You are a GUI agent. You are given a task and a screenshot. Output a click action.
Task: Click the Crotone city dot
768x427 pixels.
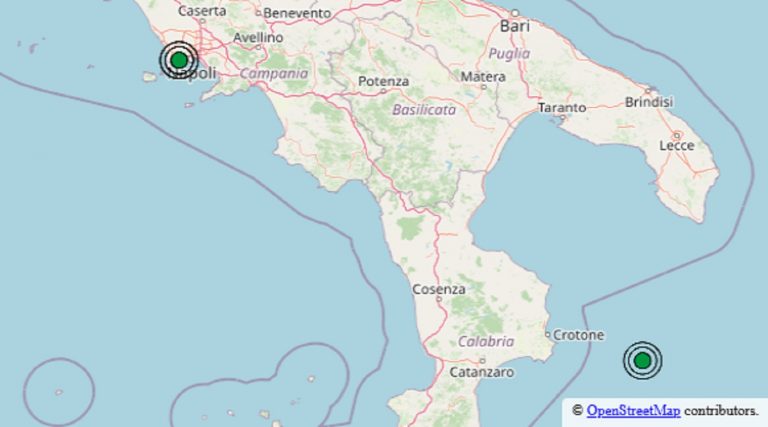(548, 334)
